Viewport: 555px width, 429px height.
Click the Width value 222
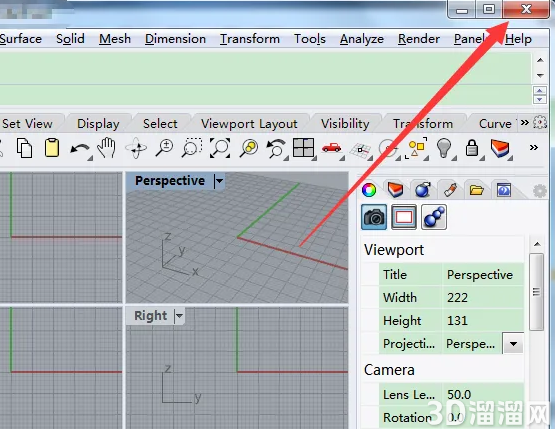[483, 297]
